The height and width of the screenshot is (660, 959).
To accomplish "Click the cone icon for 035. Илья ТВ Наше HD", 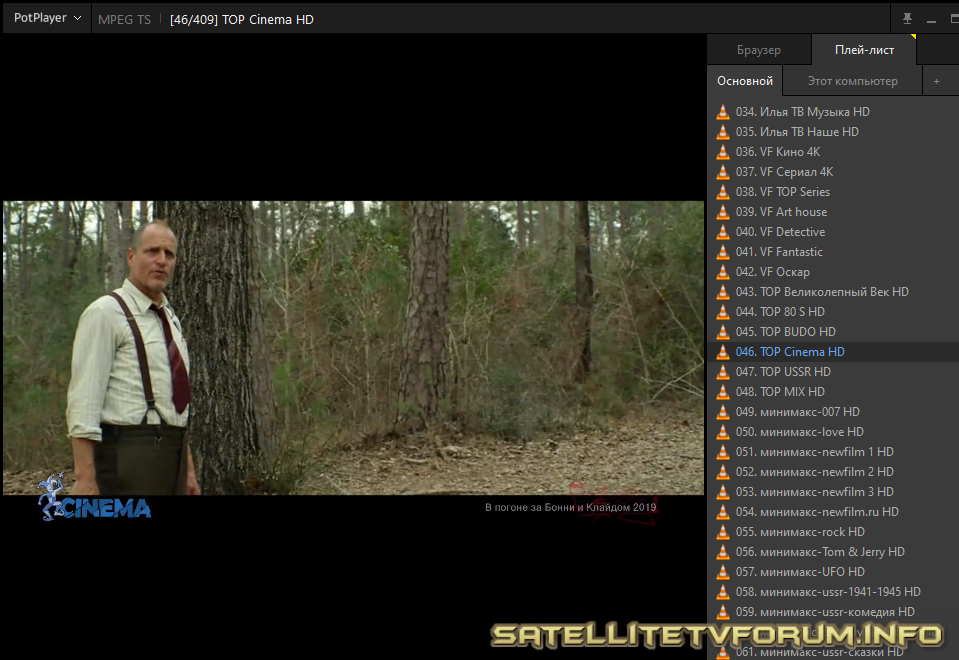I will coord(722,132).
